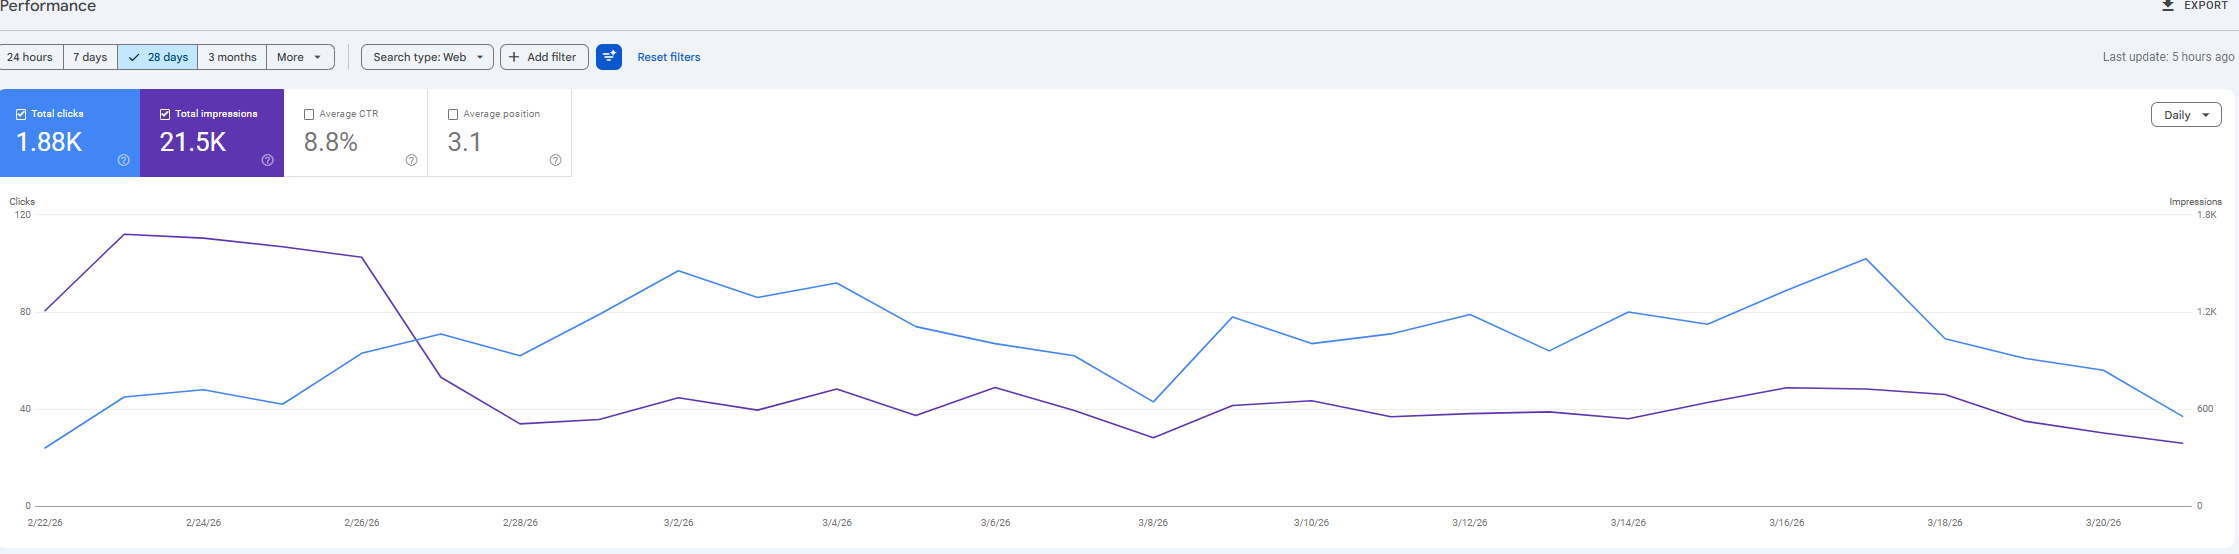Open the Daily granularity dropdown

tap(2185, 115)
